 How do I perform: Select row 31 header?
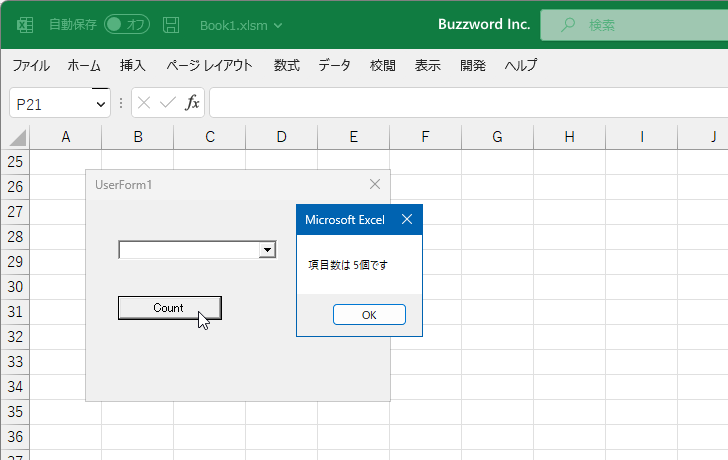(15, 311)
